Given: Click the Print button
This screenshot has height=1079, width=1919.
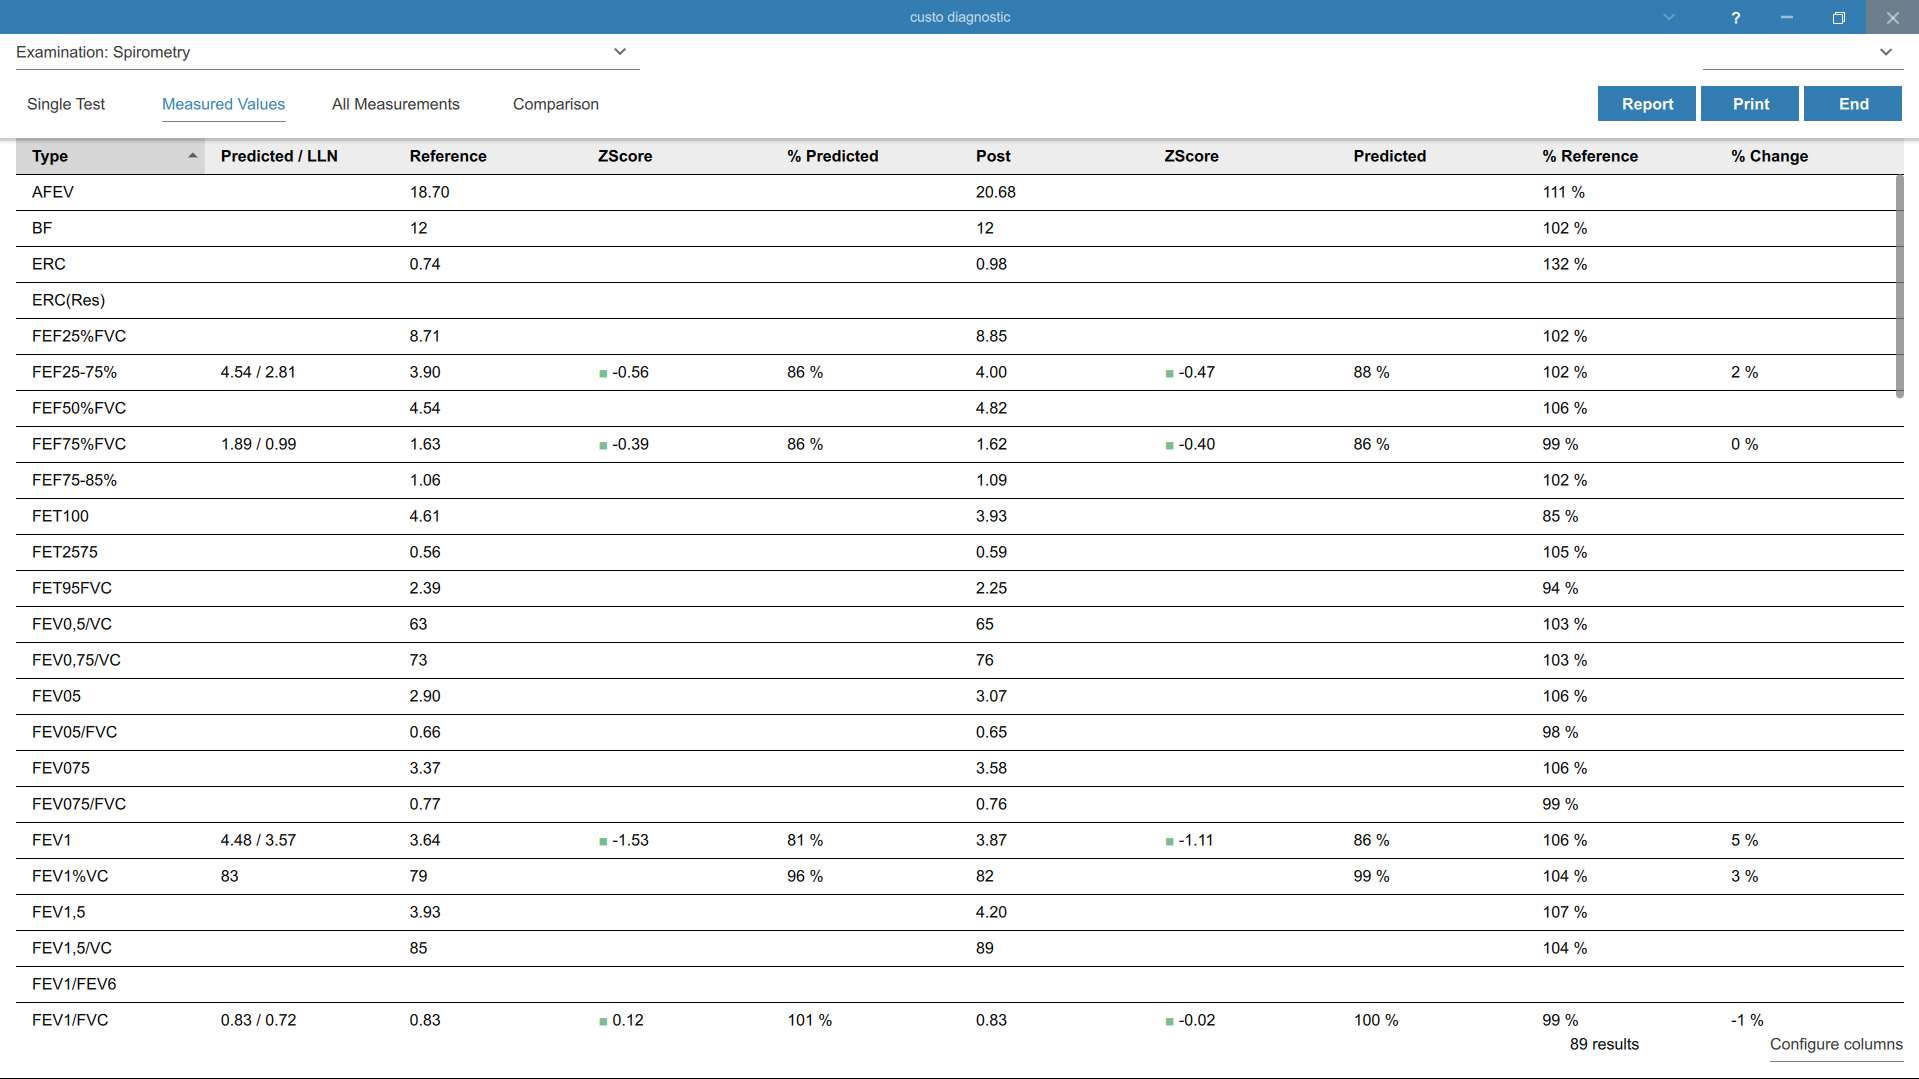Looking at the screenshot, I should pos(1750,104).
